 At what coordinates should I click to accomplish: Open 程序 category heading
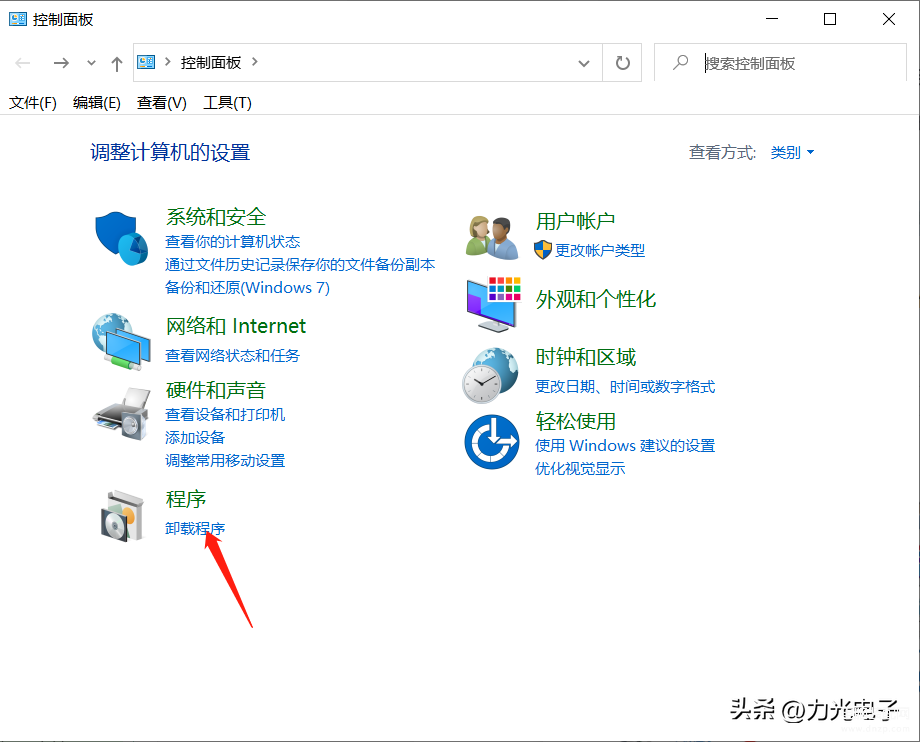point(186,499)
